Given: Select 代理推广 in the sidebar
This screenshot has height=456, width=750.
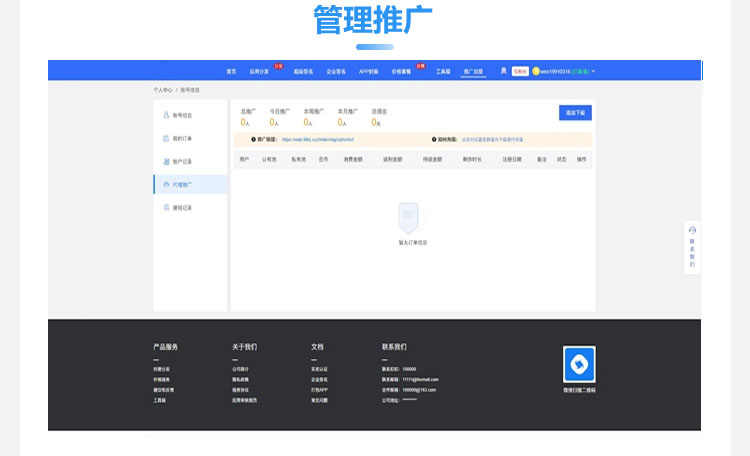Looking at the screenshot, I should (x=182, y=185).
